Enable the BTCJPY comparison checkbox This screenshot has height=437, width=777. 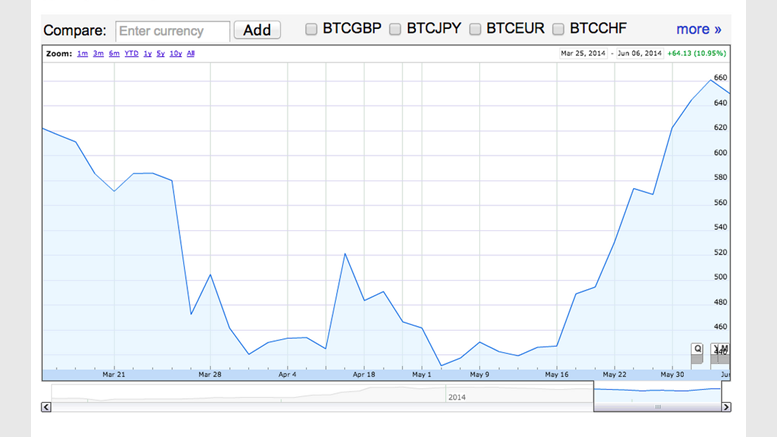click(395, 29)
